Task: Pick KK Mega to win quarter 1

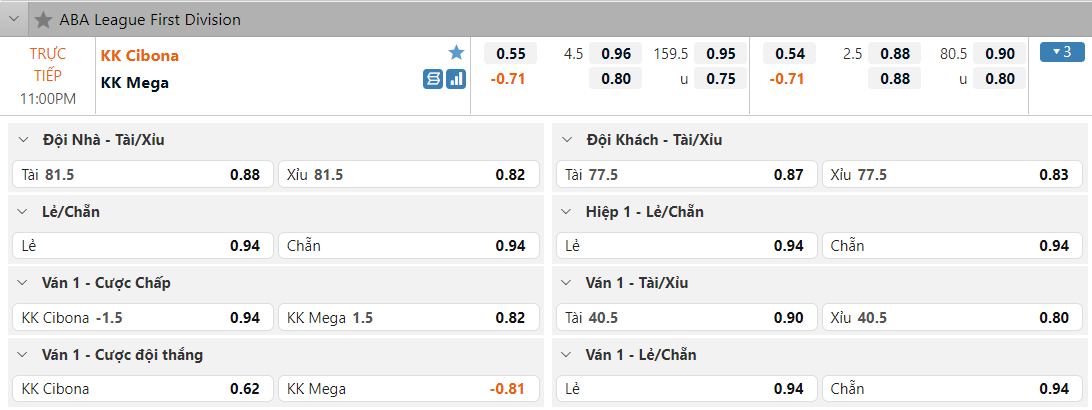Action: [408, 389]
